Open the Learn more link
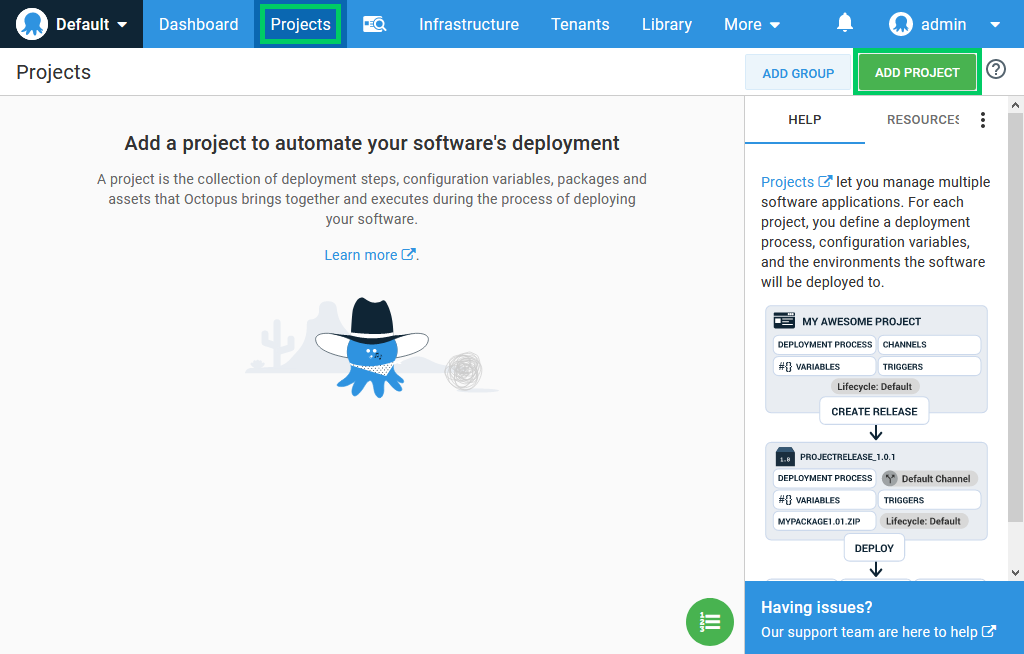This screenshot has height=654, width=1024. (370, 255)
